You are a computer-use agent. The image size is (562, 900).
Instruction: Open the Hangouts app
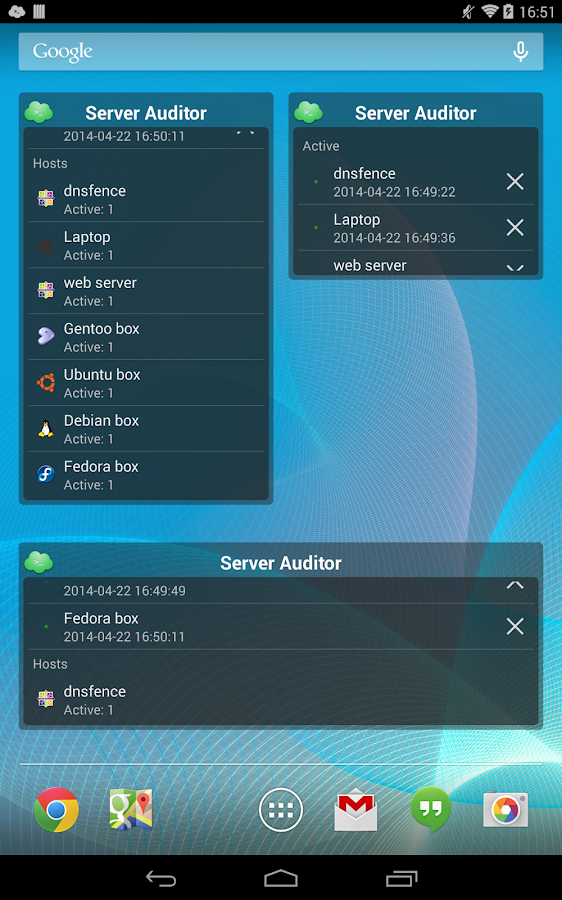click(x=431, y=809)
